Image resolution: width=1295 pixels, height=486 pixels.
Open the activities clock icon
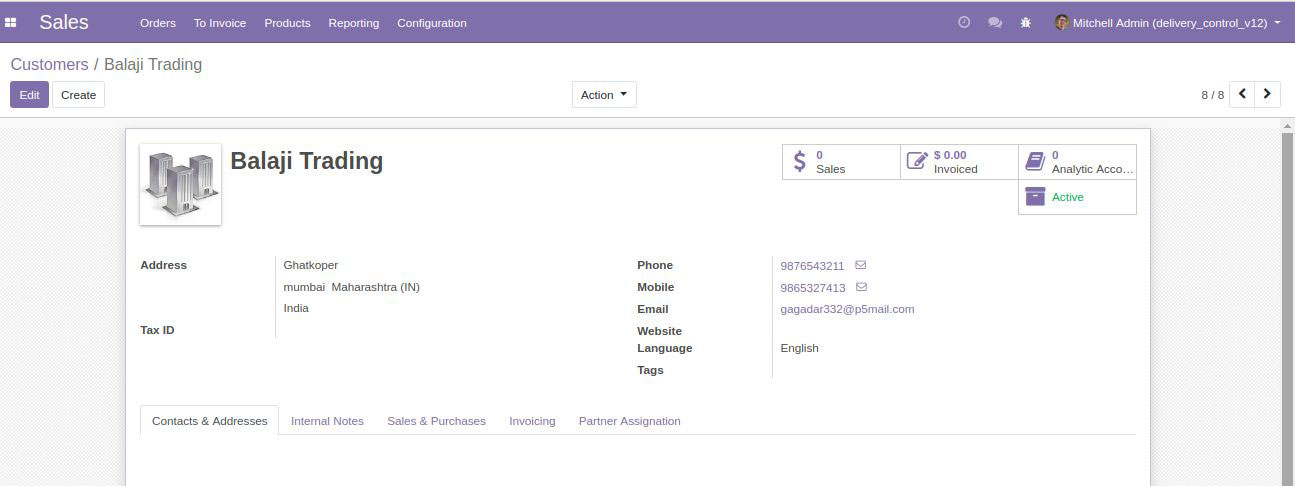(964, 22)
